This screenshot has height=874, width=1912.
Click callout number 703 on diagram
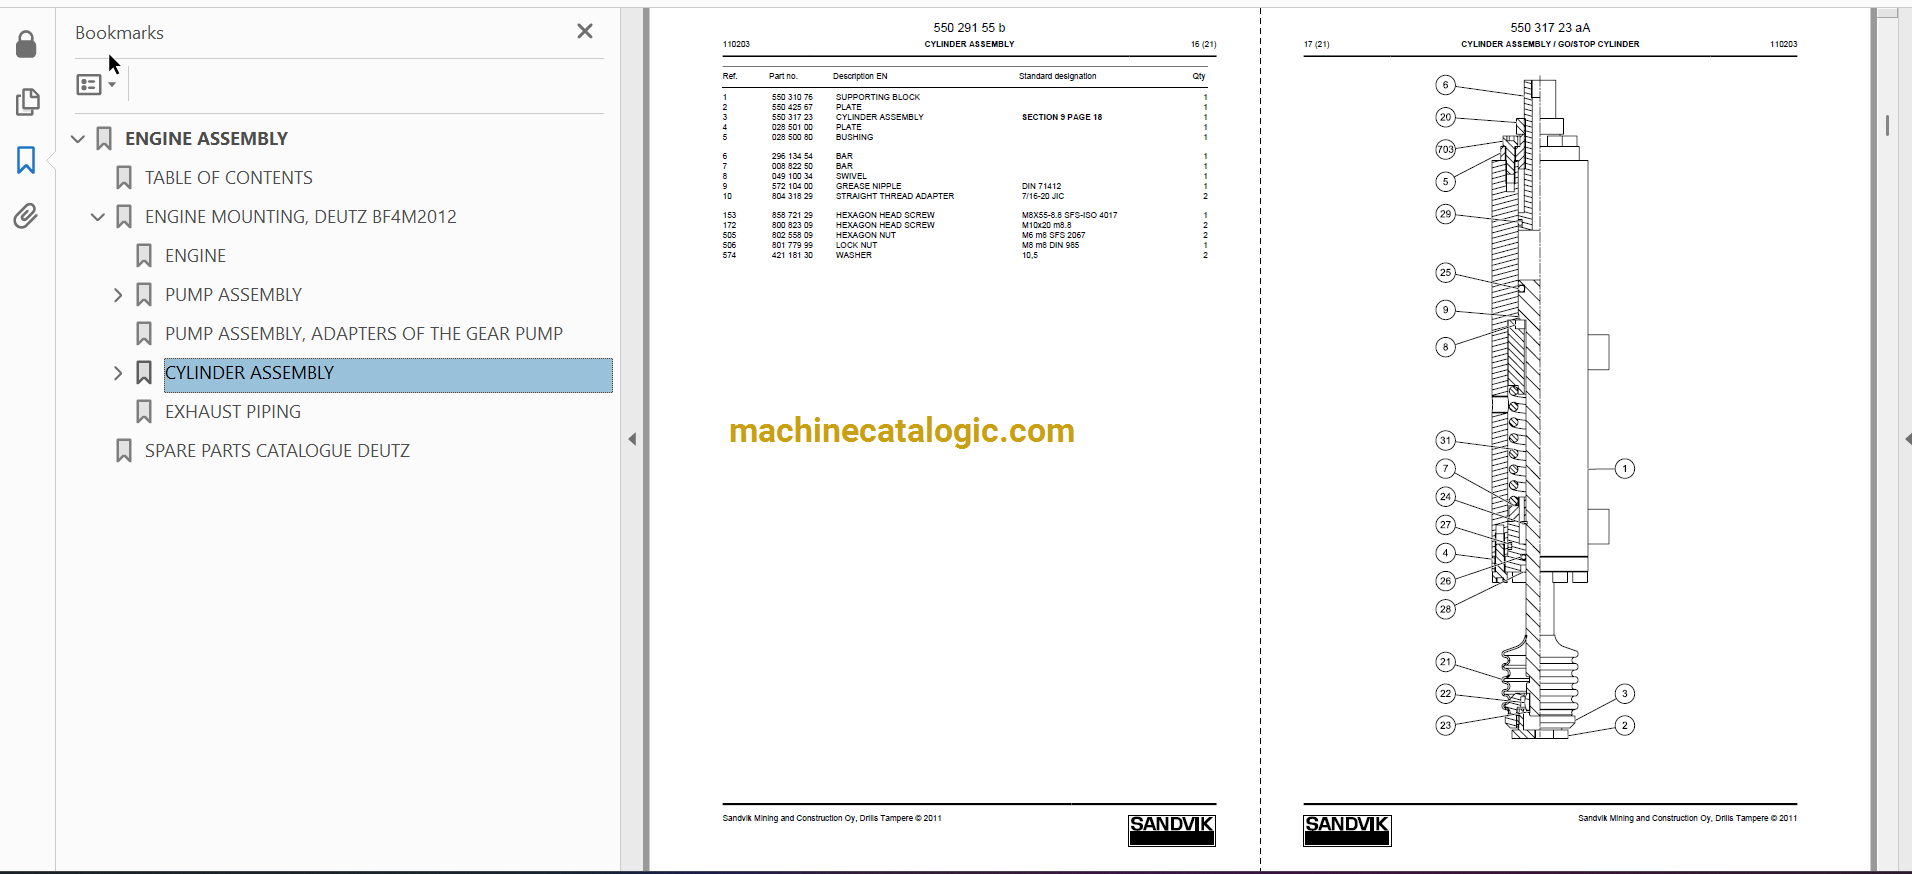[x=1446, y=150]
